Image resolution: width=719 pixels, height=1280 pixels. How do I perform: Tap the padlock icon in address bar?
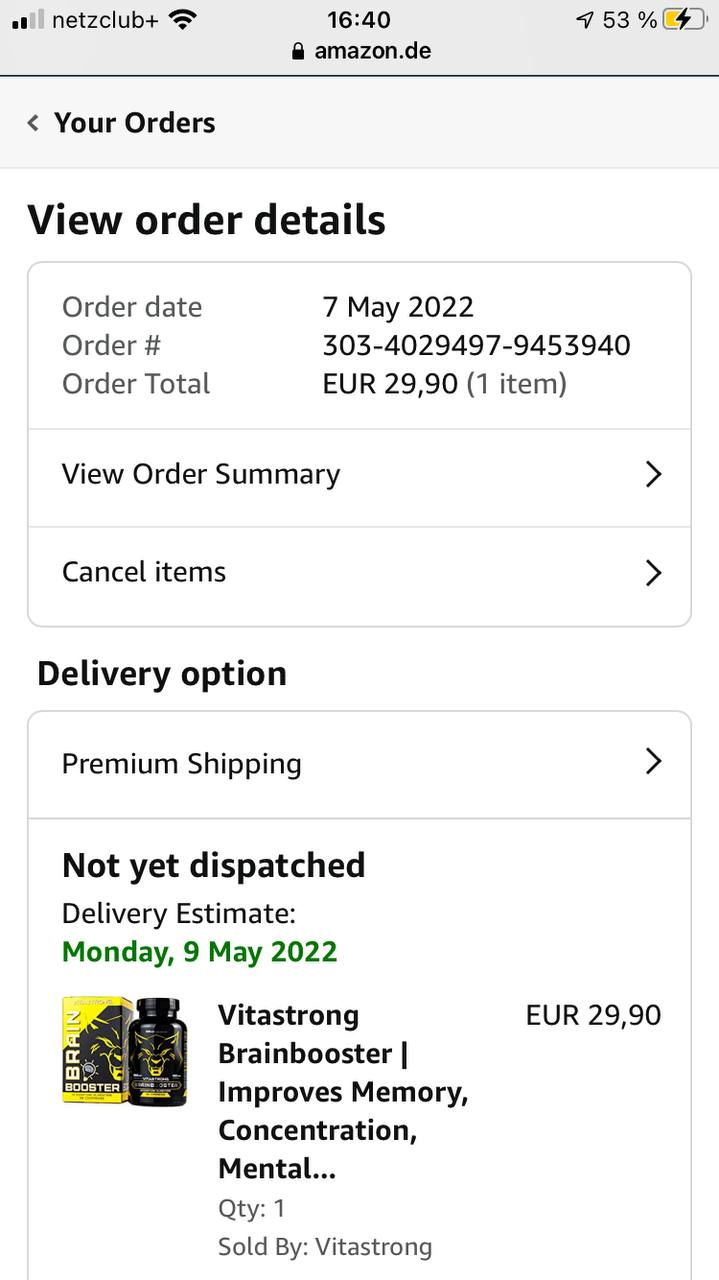pyautogui.click(x=298, y=51)
